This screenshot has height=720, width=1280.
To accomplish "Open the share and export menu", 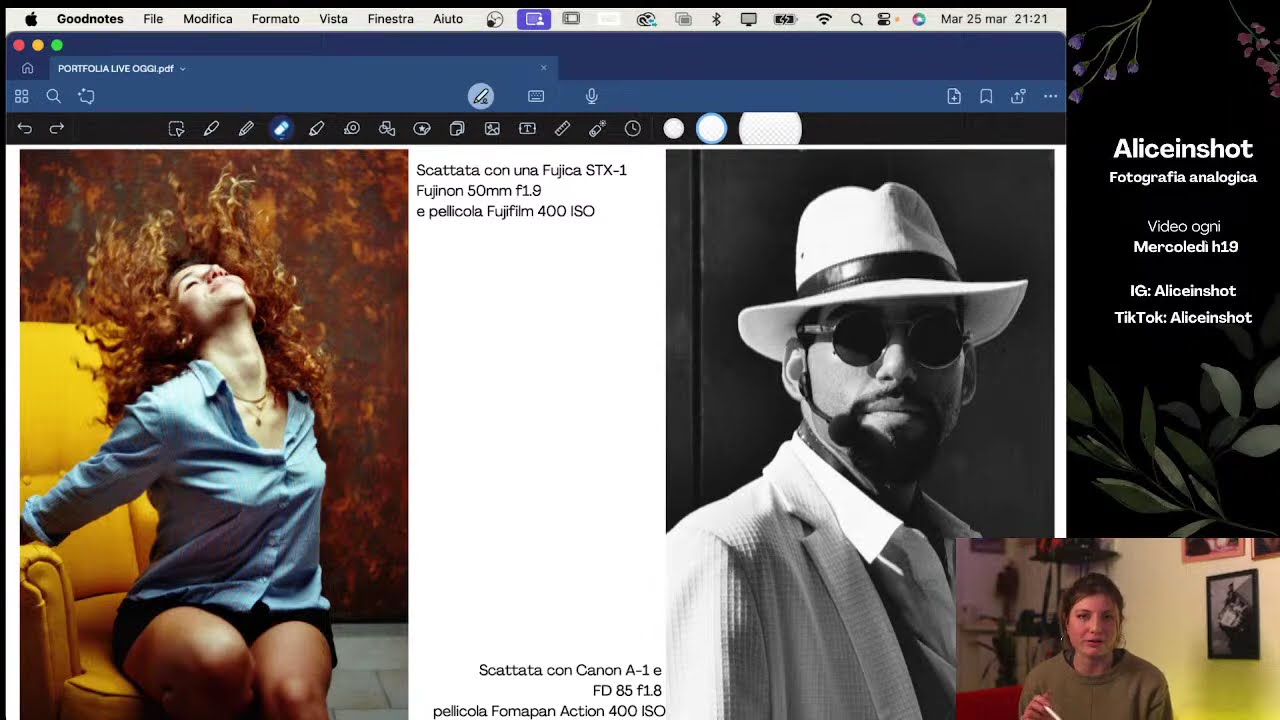I will coord(1018,96).
